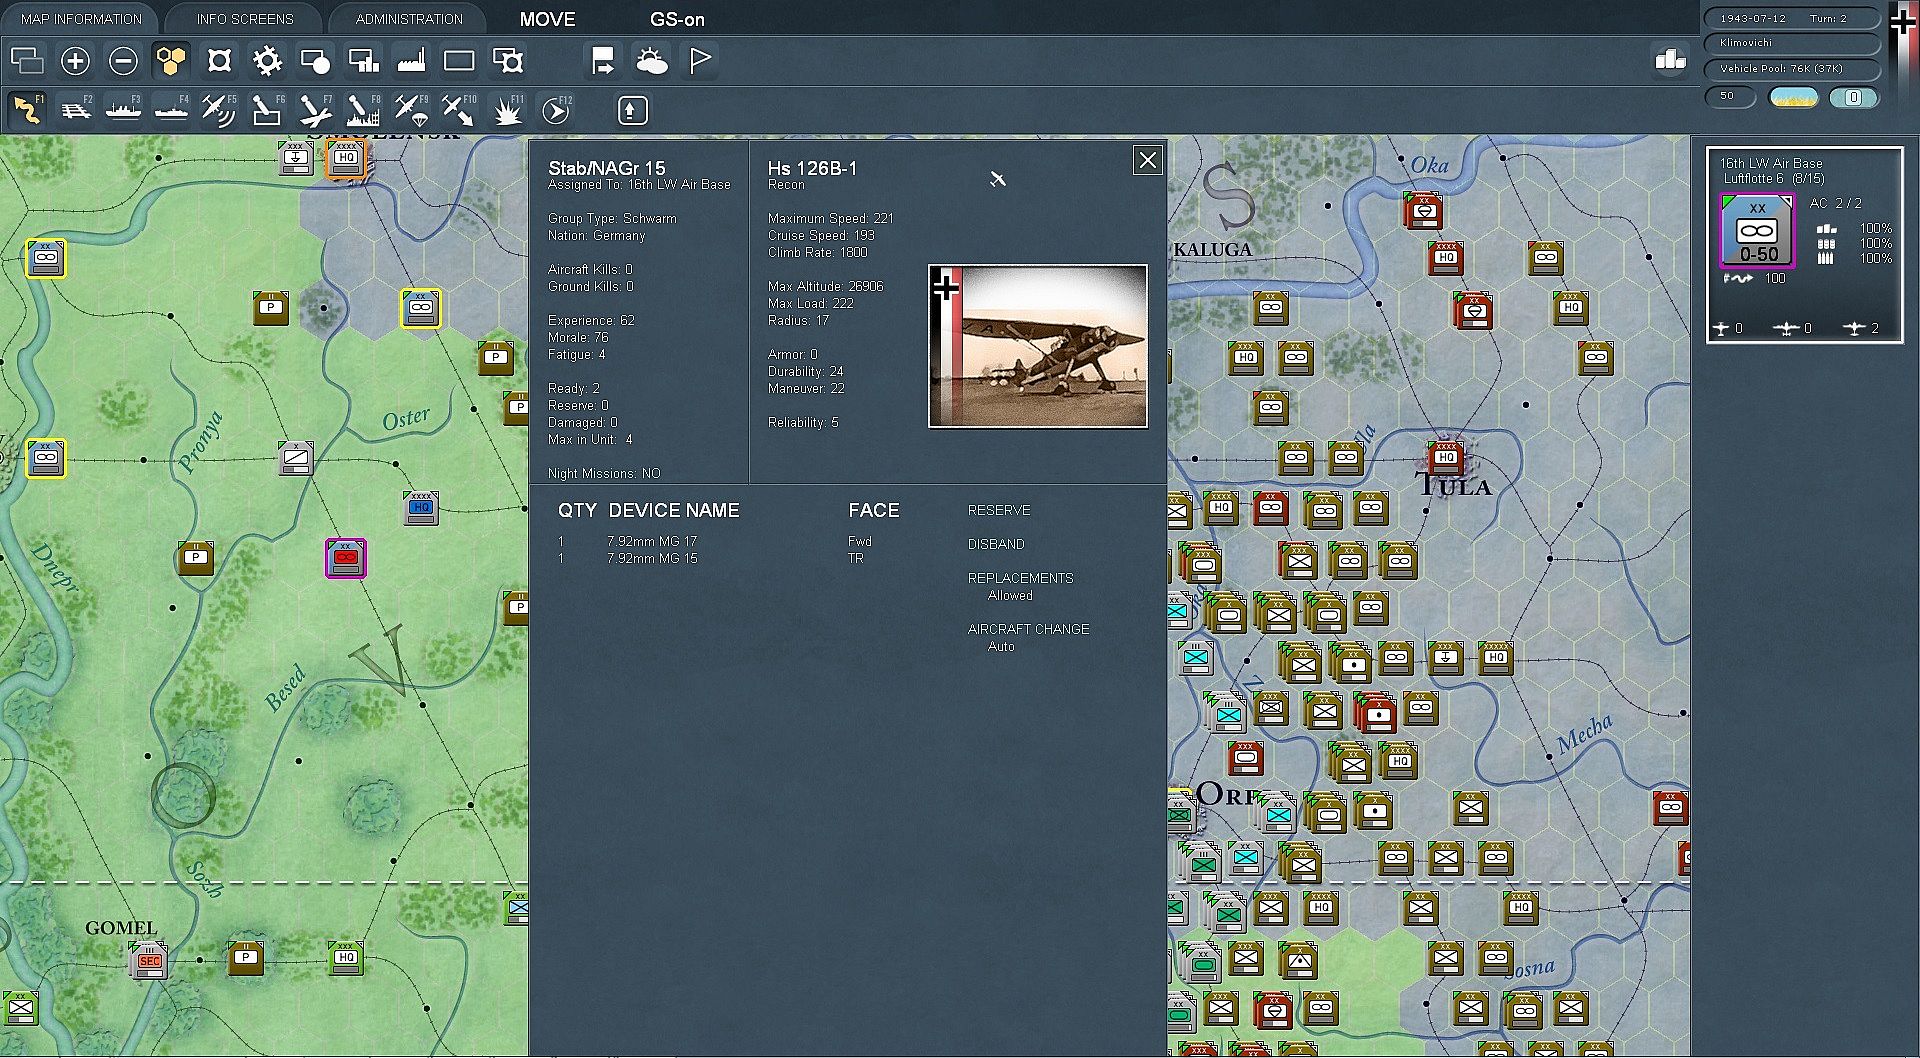Toggle AIRCRAFT CHANGE Auto setting
The image size is (1920, 1058).
1001,646
